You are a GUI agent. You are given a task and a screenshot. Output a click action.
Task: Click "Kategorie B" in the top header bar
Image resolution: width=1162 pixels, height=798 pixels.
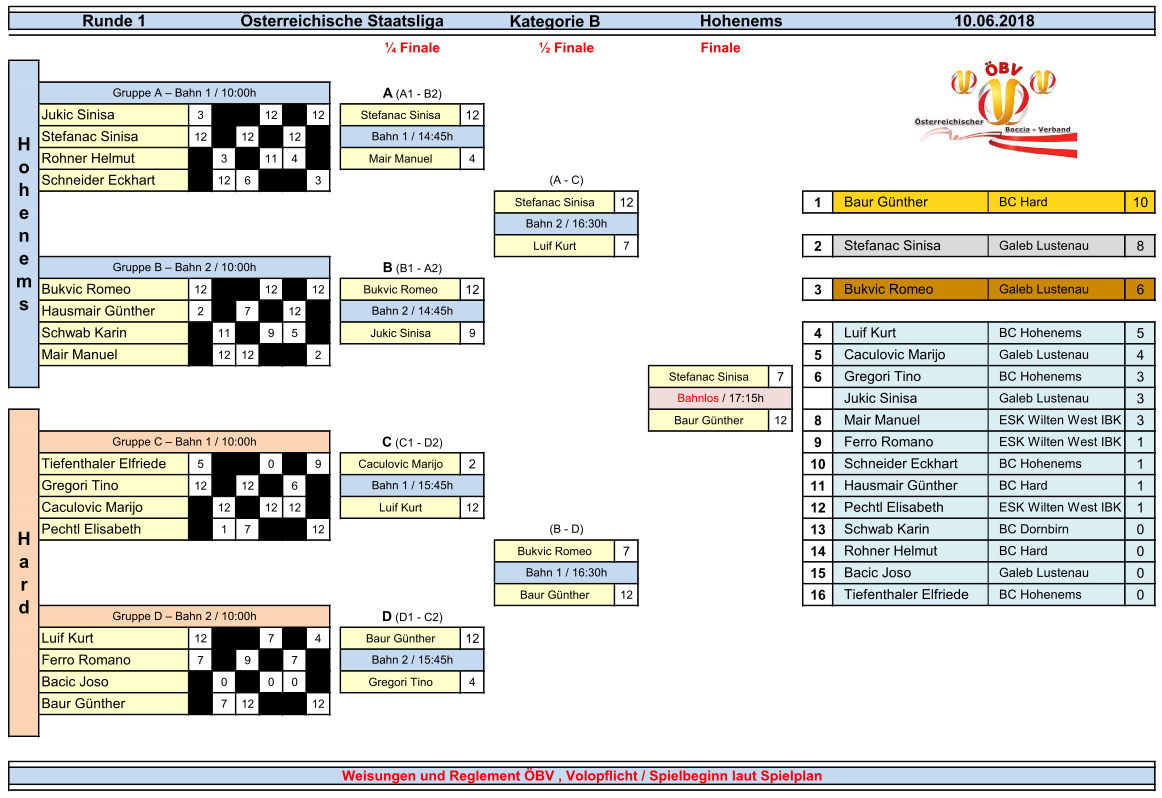[x=555, y=21]
